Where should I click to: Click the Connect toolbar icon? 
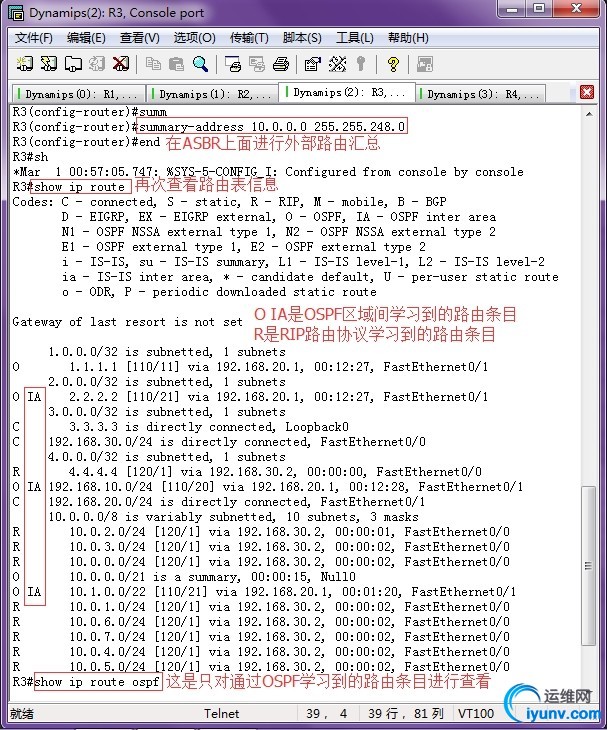click(25, 64)
